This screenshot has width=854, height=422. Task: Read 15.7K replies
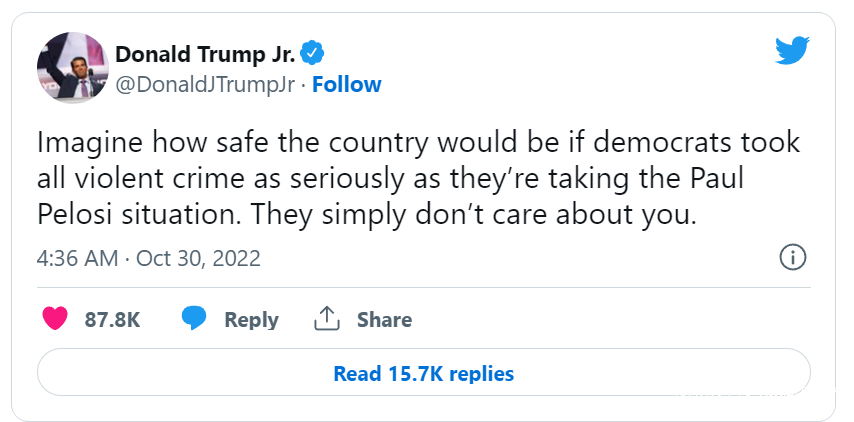(x=423, y=373)
